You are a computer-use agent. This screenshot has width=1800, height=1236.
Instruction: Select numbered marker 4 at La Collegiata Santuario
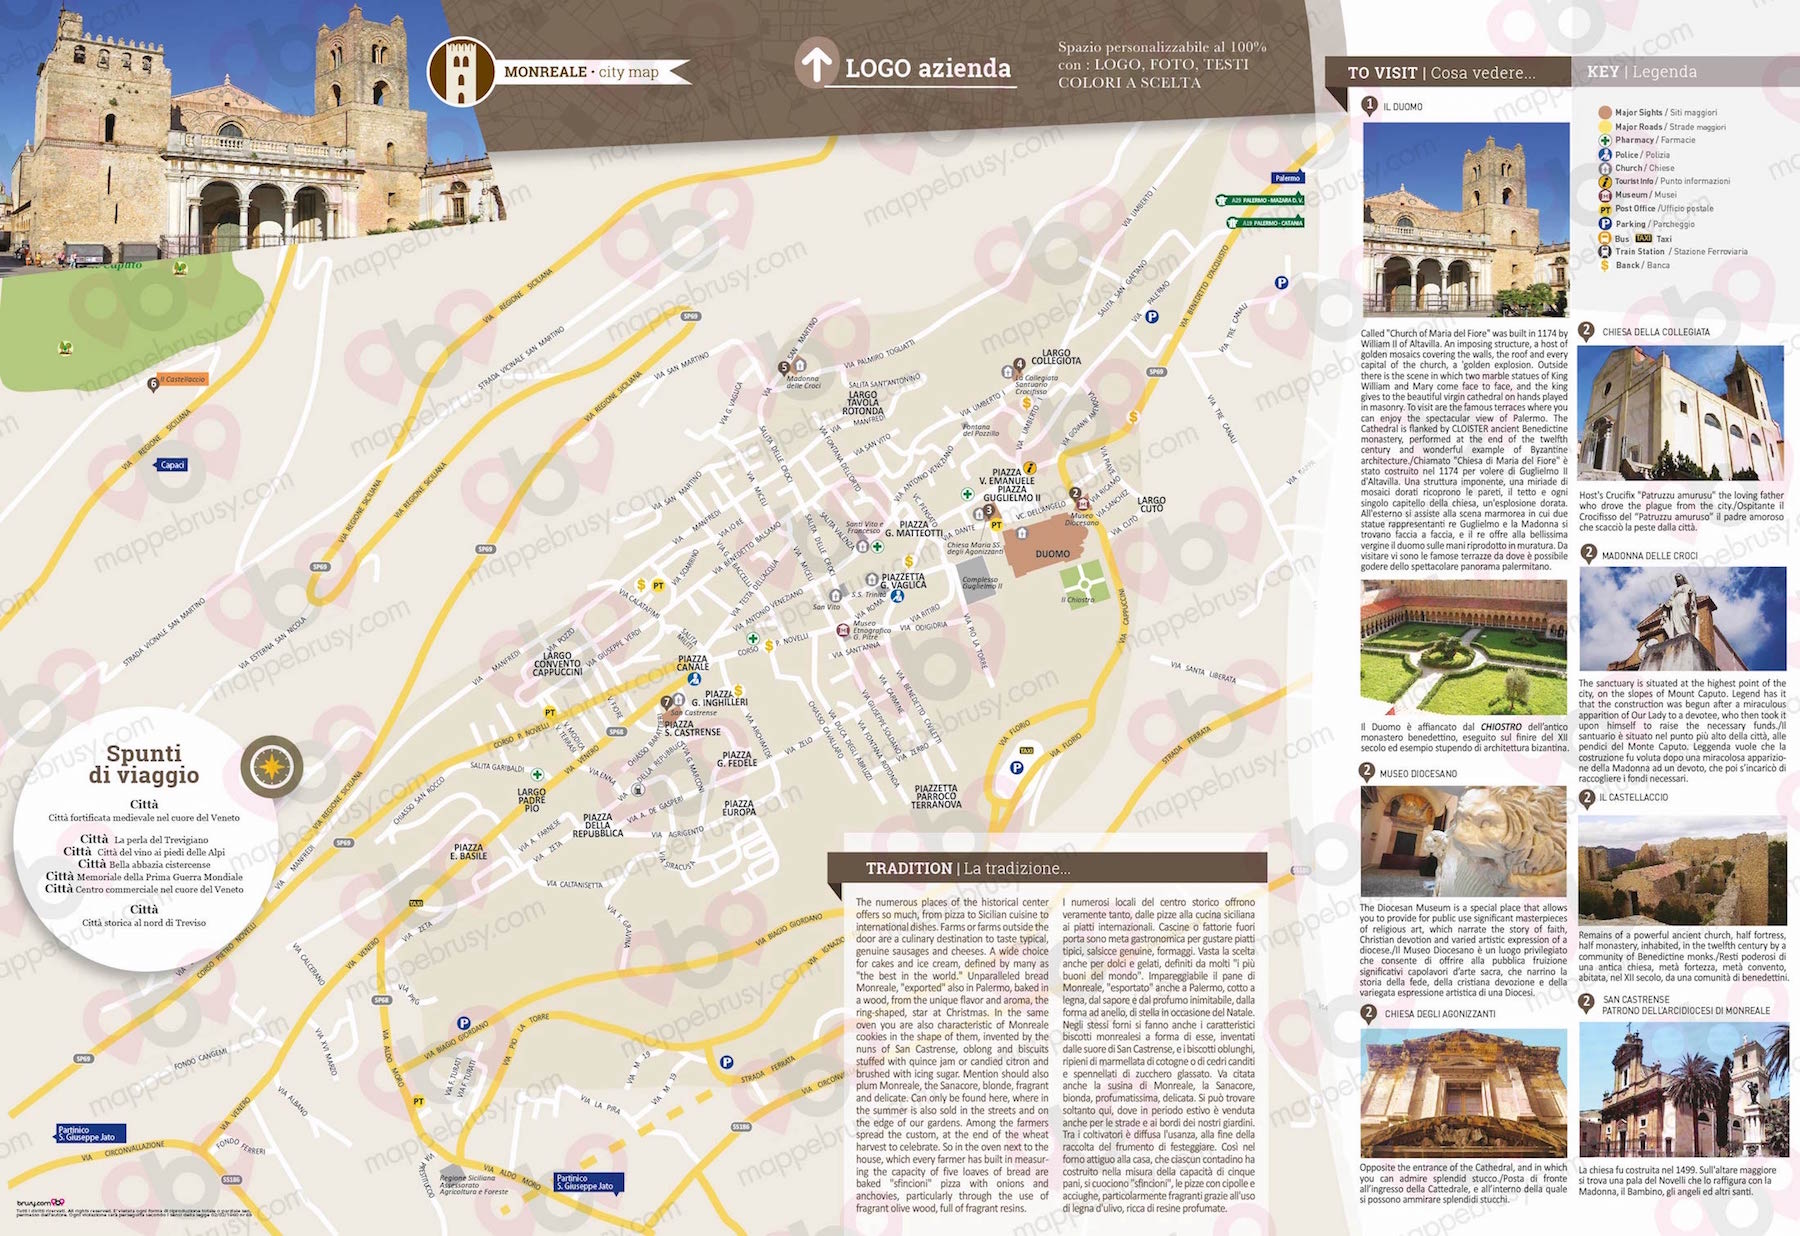[1019, 363]
